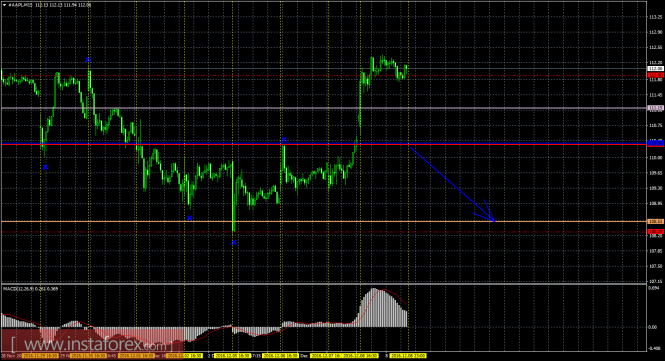Select the MACD(12,26,9) indicator label
Image resolution: width=665 pixels, height=361 pixels.
[31, 289]
